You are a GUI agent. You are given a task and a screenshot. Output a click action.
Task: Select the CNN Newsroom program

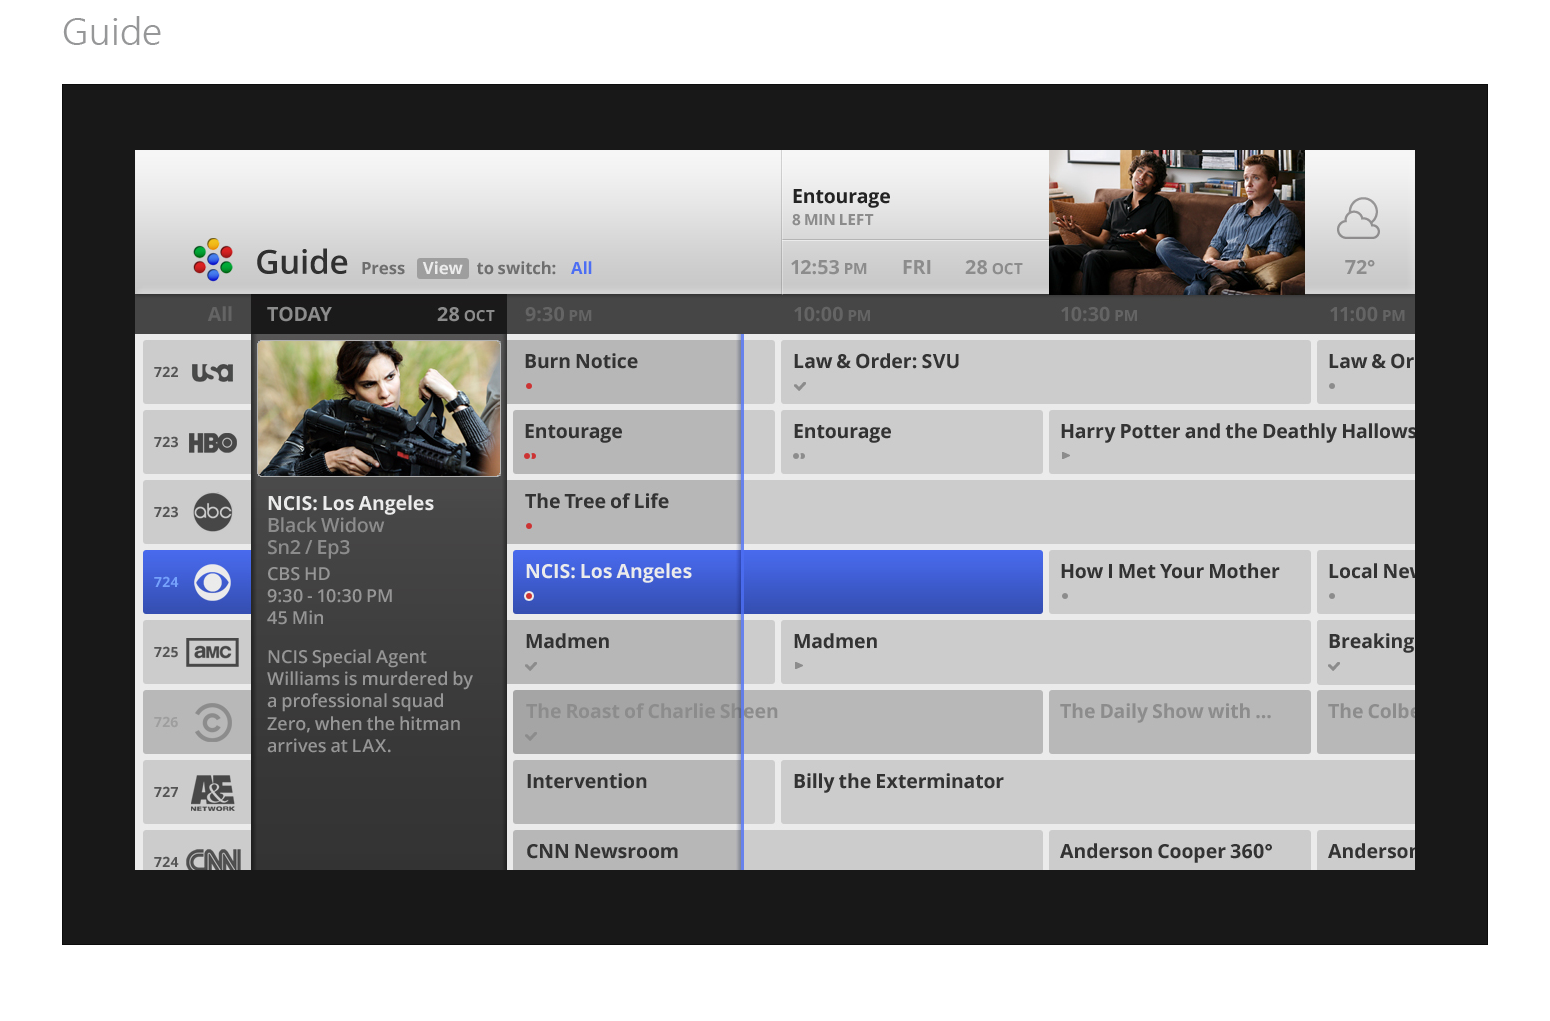pyautogui.click(x=778, y=850)
